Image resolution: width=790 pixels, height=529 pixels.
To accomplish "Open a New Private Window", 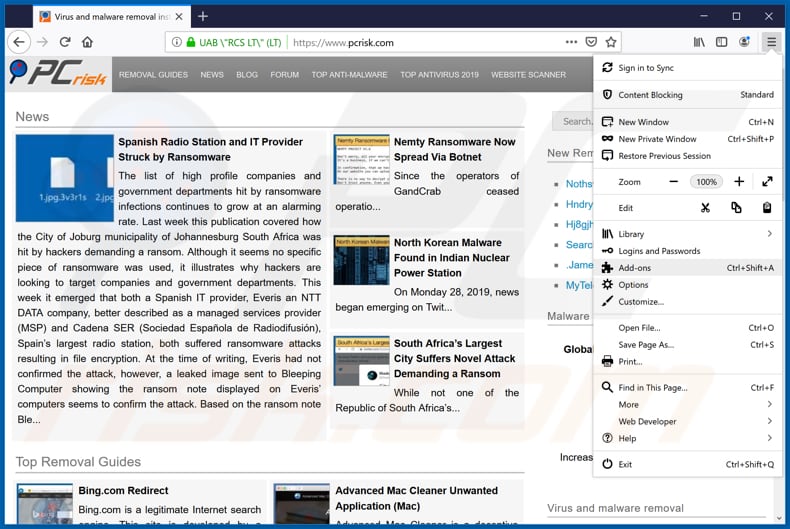I will [x=687, y=139].
